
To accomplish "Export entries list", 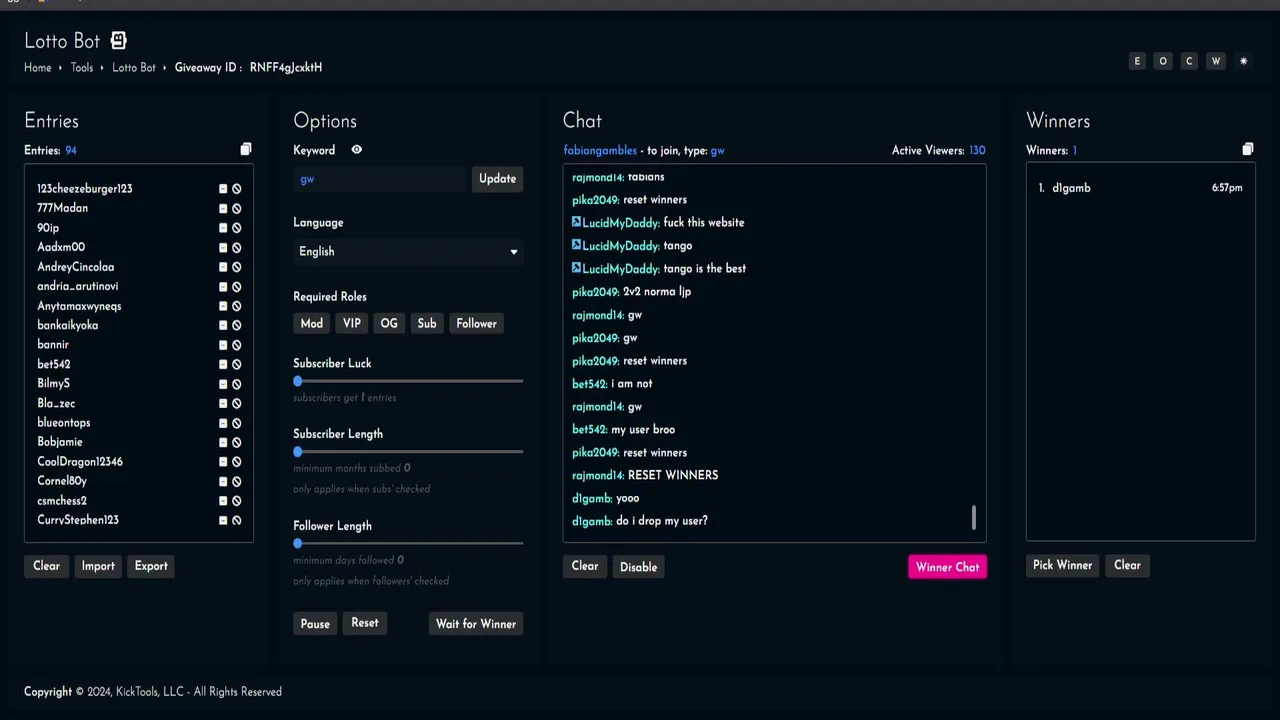I will point(151,566).
